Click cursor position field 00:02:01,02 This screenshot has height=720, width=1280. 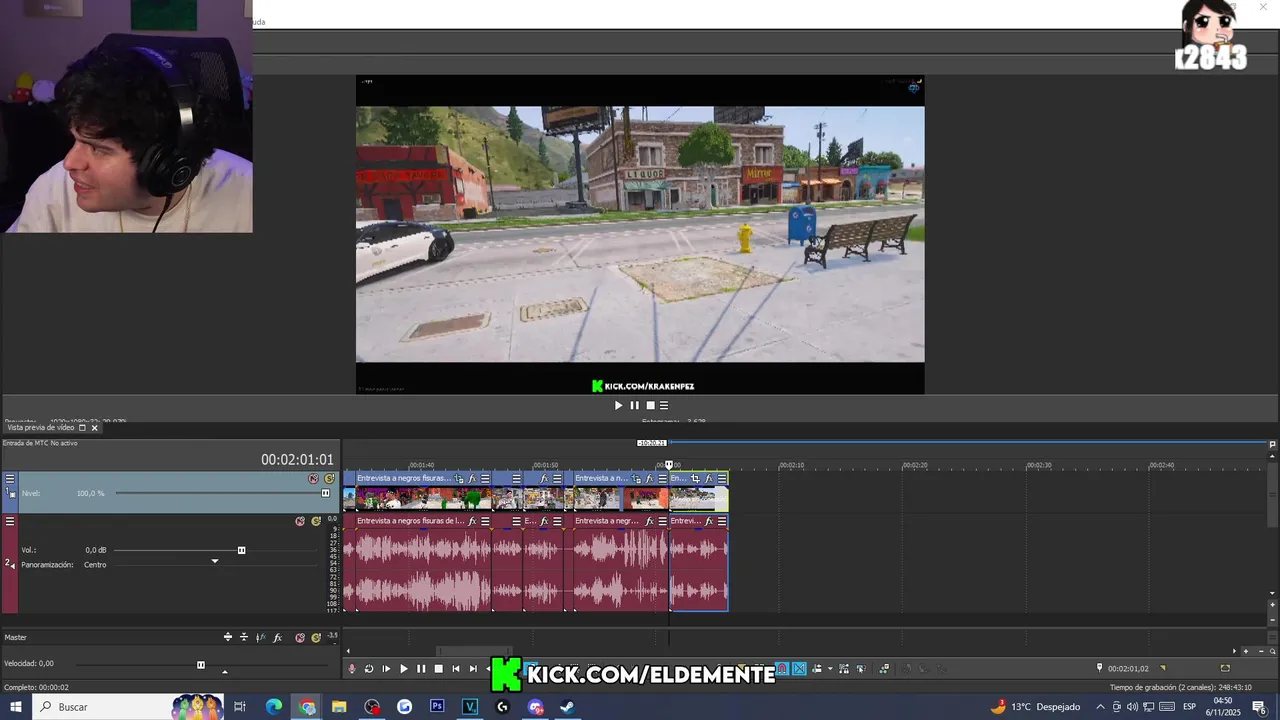[1128, 668]
